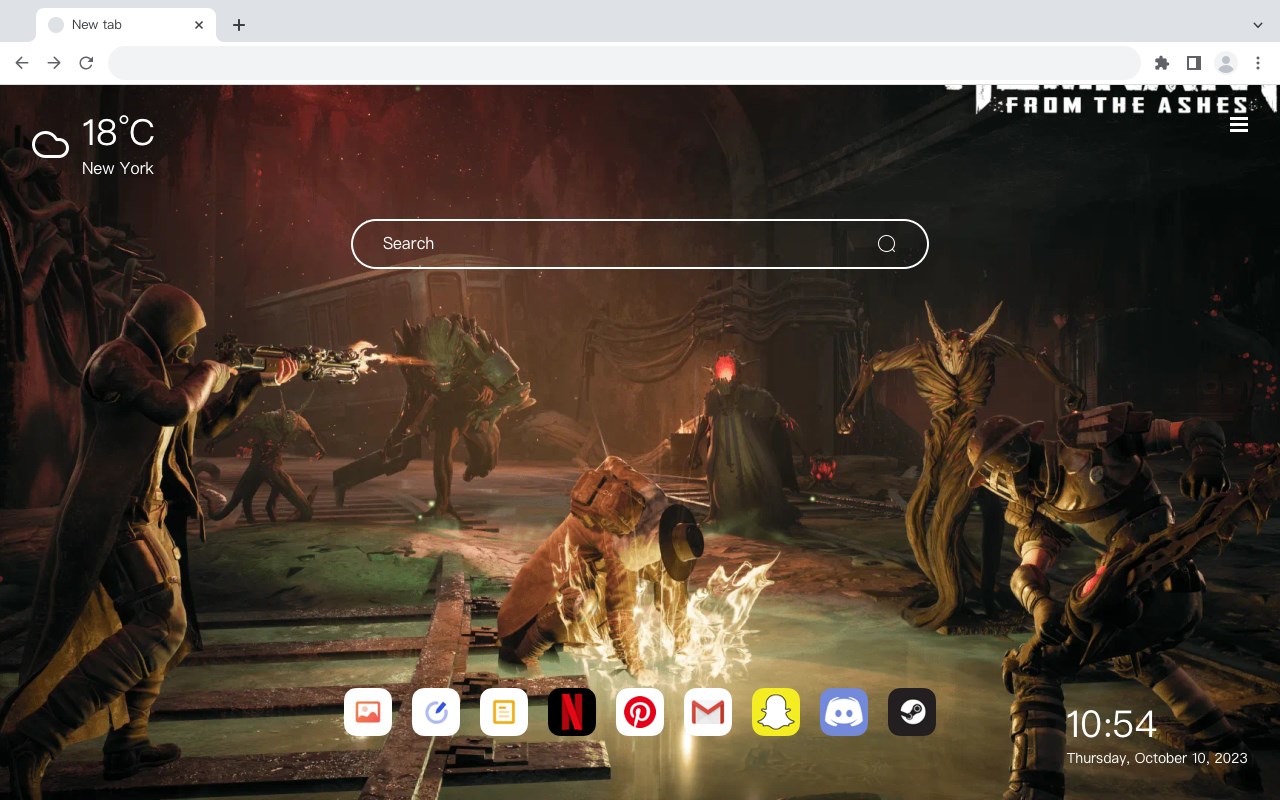Open the yellow notes shortcut icon
Viewport: 1280px width, 800px height.
[x=504, y=712]
